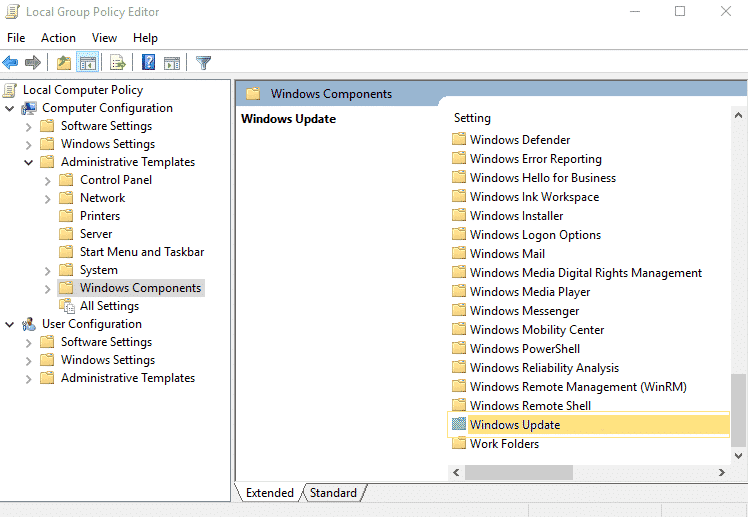Click the horizontal scrollbar right arrow

[722, 472]
